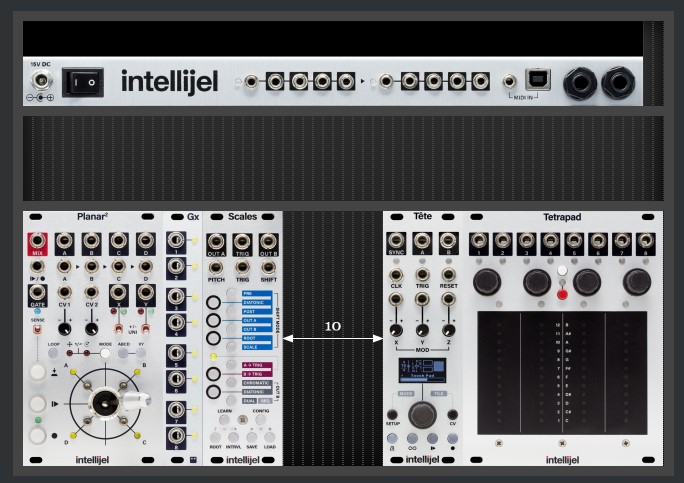The image size is (684, 483).
Task: Turn the Z MOD knob on Tête
Action: tap(448, 330)
